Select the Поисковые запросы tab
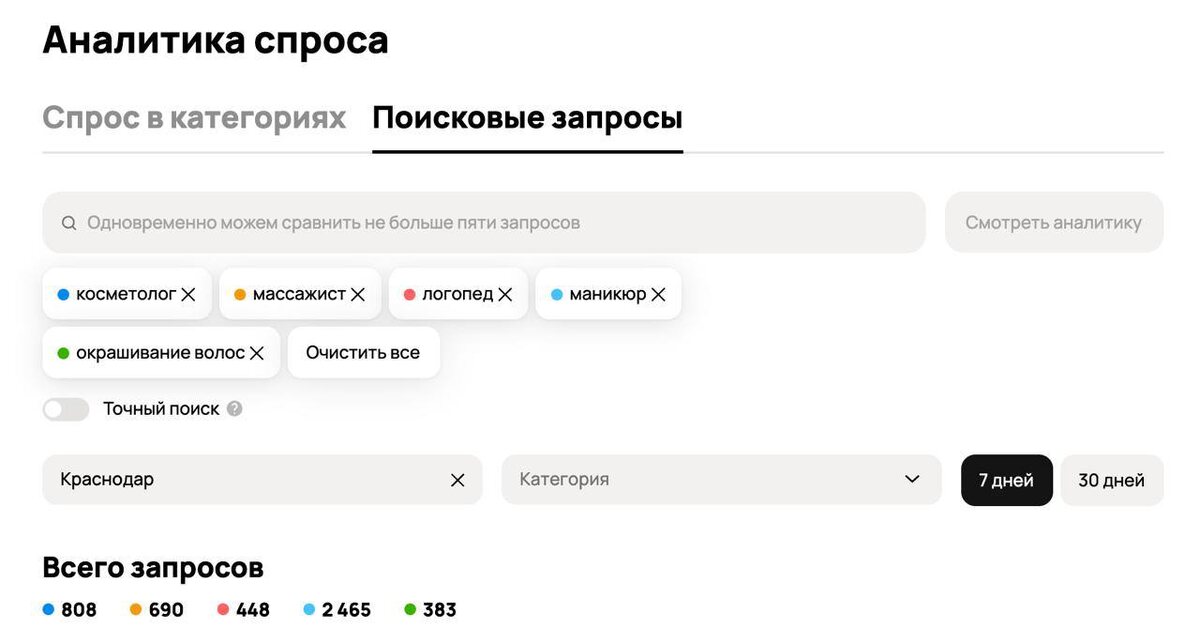 [527, 117]
